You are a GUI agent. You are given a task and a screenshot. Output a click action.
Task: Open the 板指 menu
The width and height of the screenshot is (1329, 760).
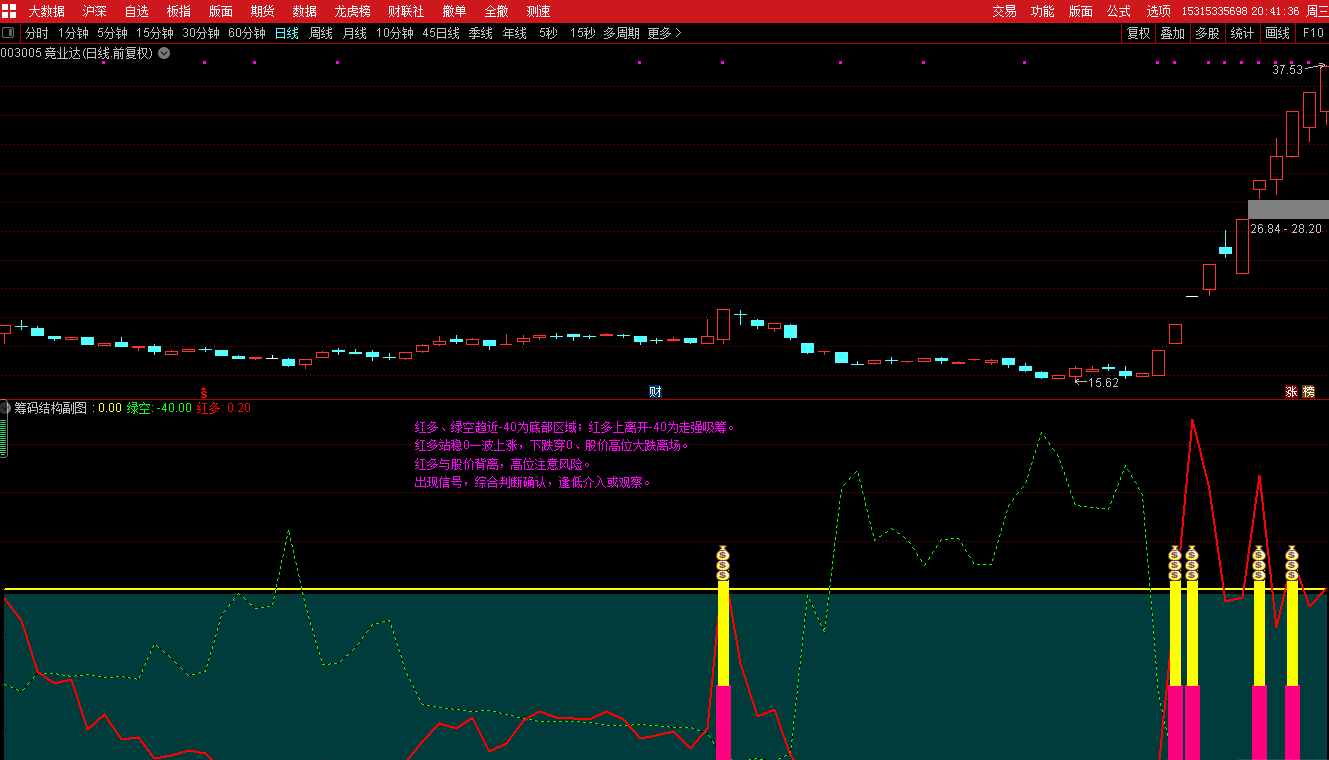click(x=179, y=11)
